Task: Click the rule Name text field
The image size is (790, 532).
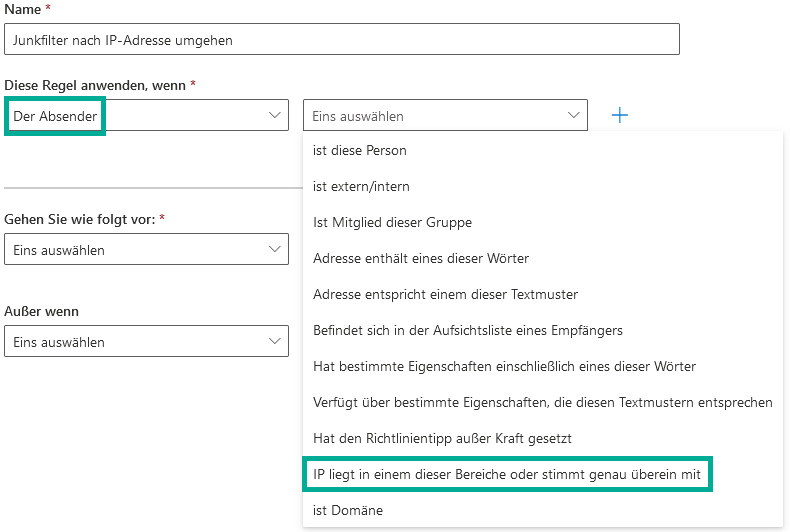Action: click(341, 40)
